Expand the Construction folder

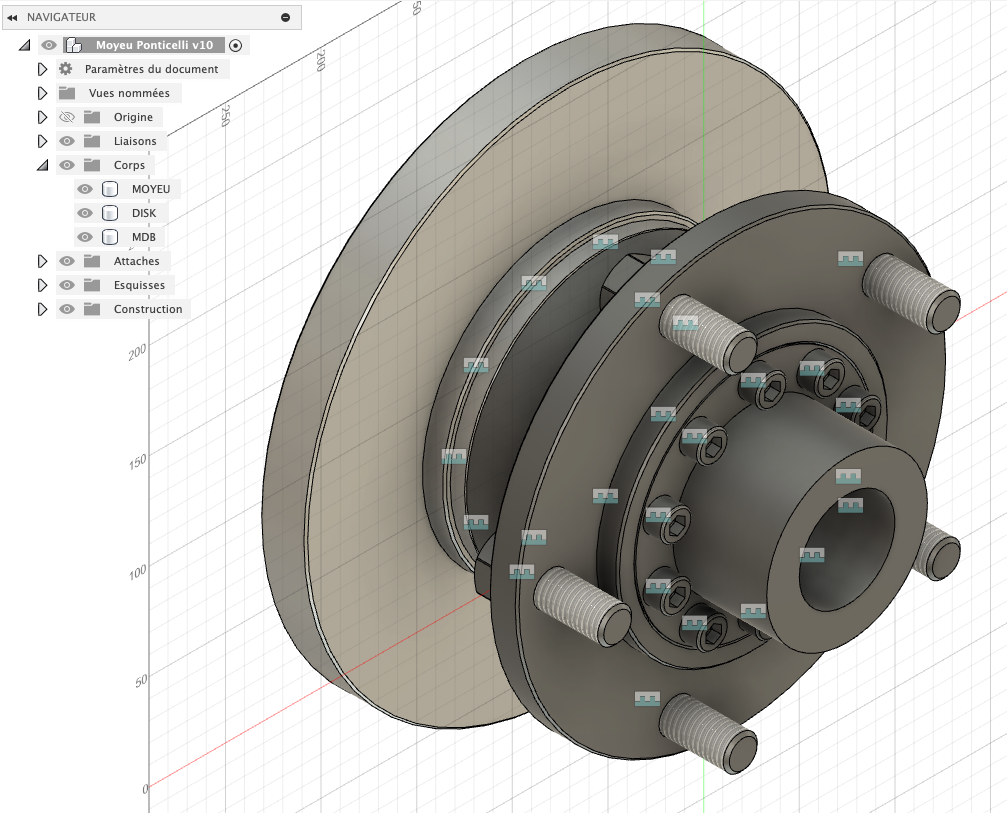coord(42,309)
